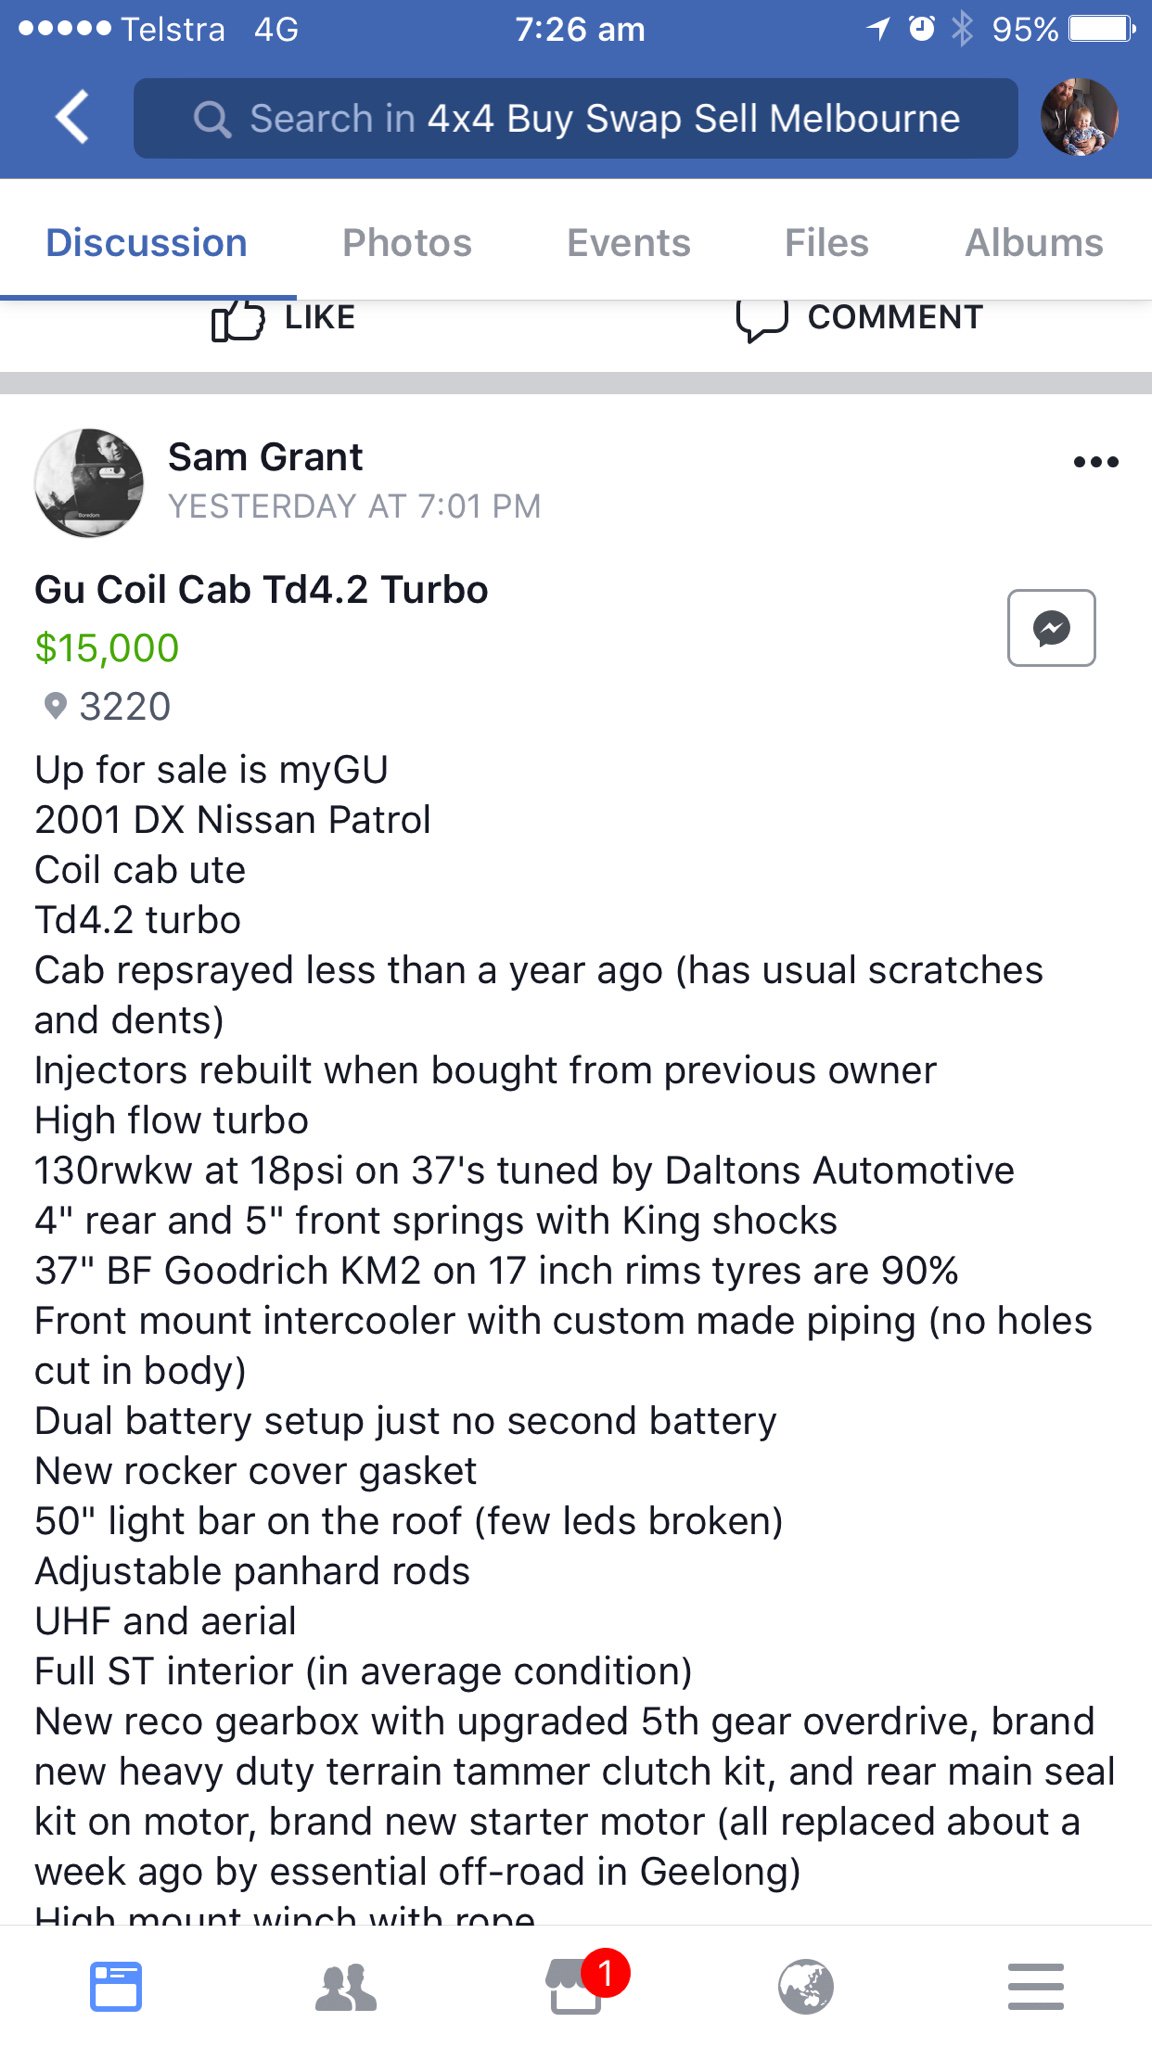Switch to the Photos tab

coord(407,243)
